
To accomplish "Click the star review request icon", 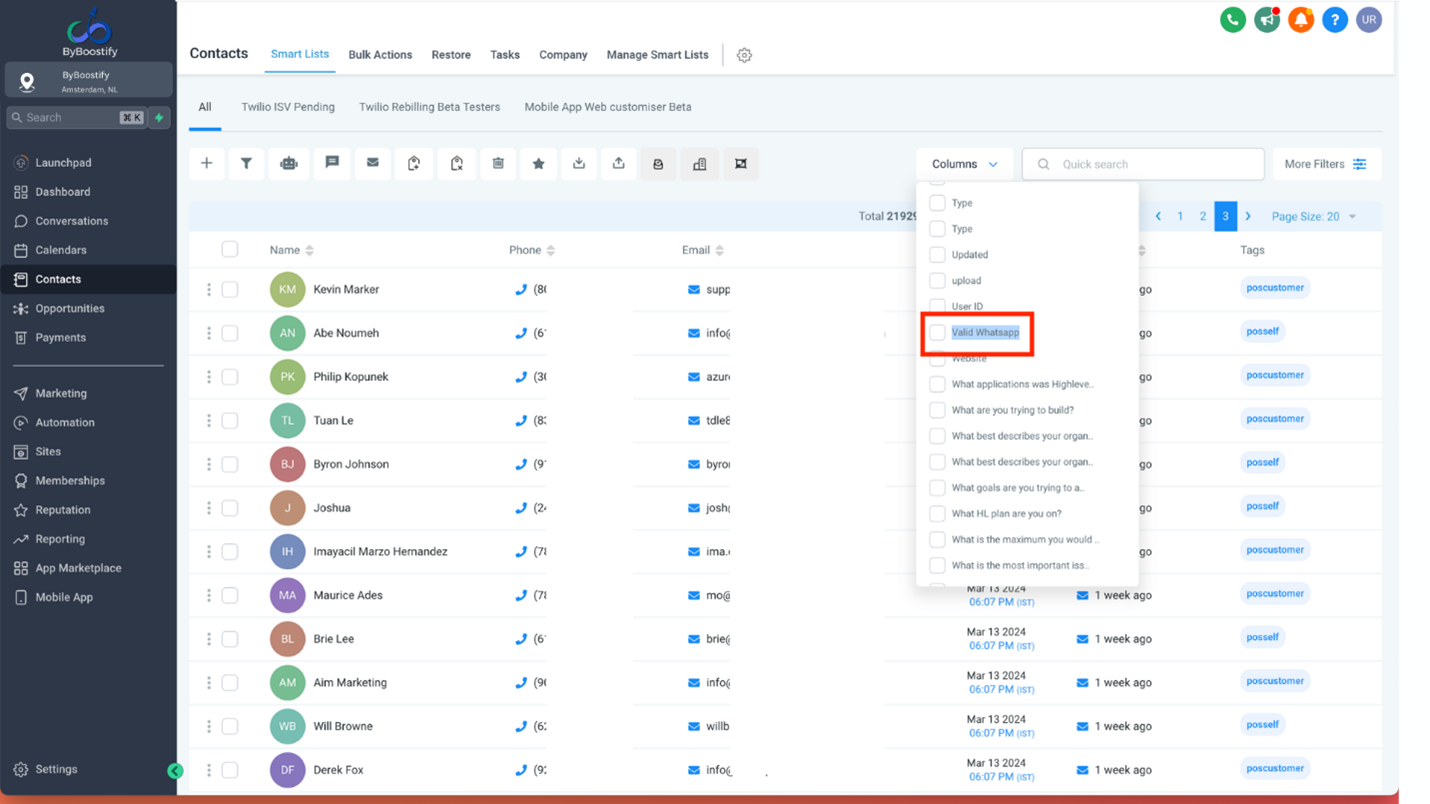I will click(x=539, y=164).
